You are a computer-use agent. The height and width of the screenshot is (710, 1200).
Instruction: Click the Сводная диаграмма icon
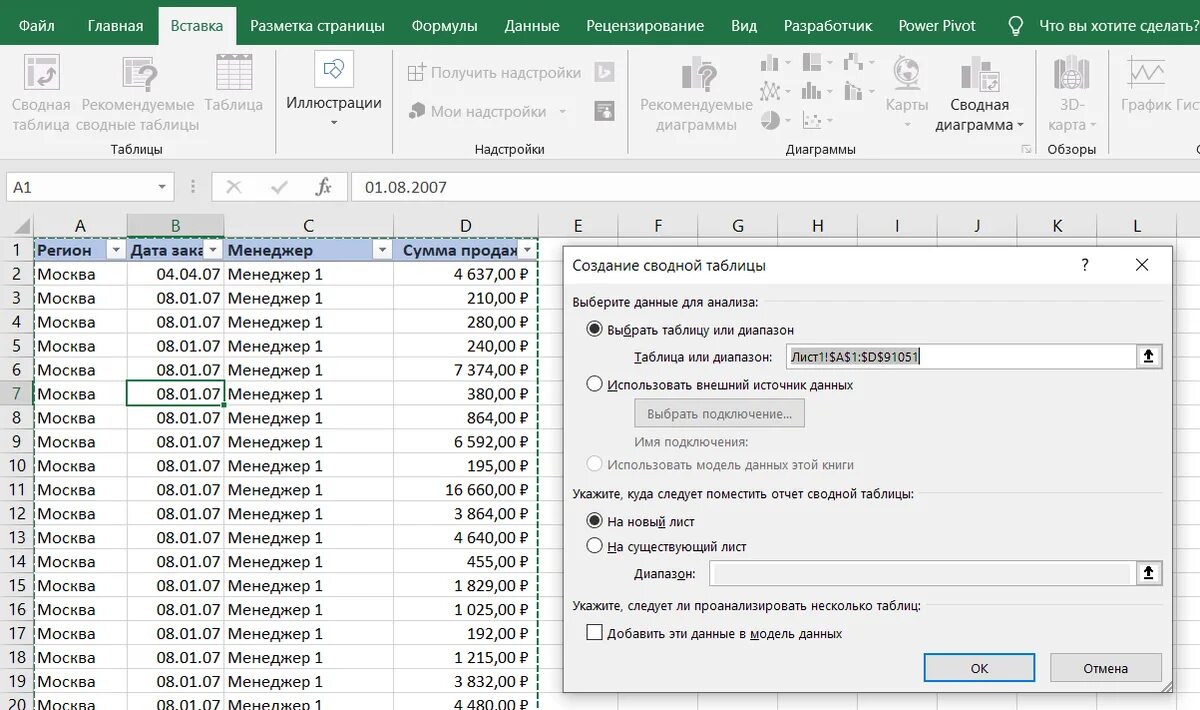(980, 75)
